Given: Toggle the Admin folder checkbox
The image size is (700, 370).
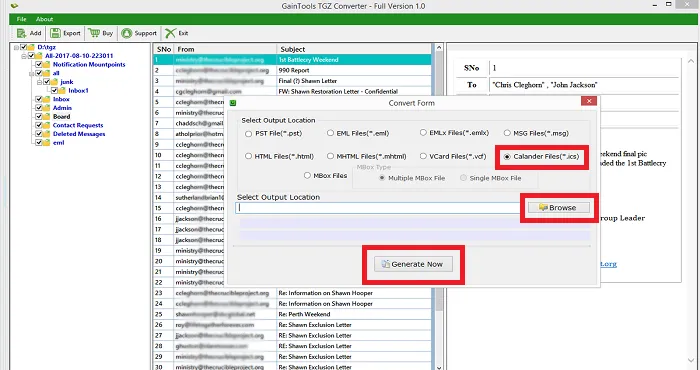Looking at the screenshot, I should pos(39,108).
